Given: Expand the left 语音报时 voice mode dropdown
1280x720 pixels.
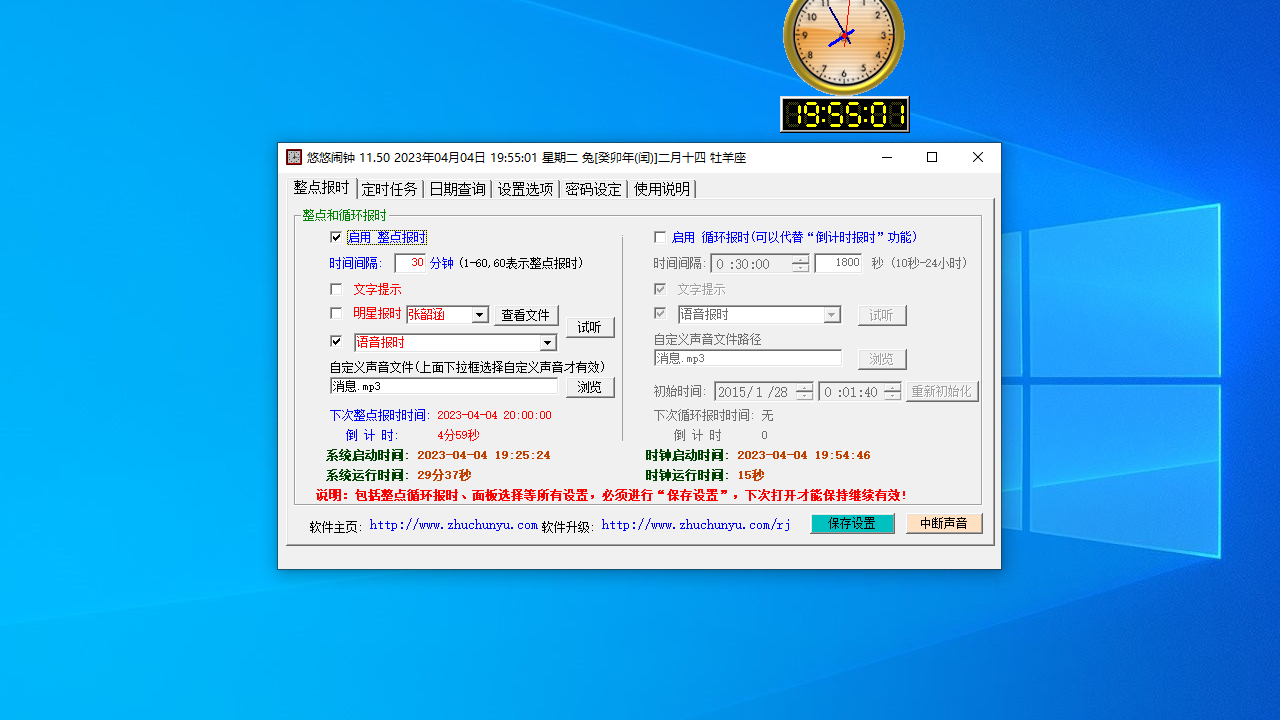Looking at the screenshot, I should [547, 342].
